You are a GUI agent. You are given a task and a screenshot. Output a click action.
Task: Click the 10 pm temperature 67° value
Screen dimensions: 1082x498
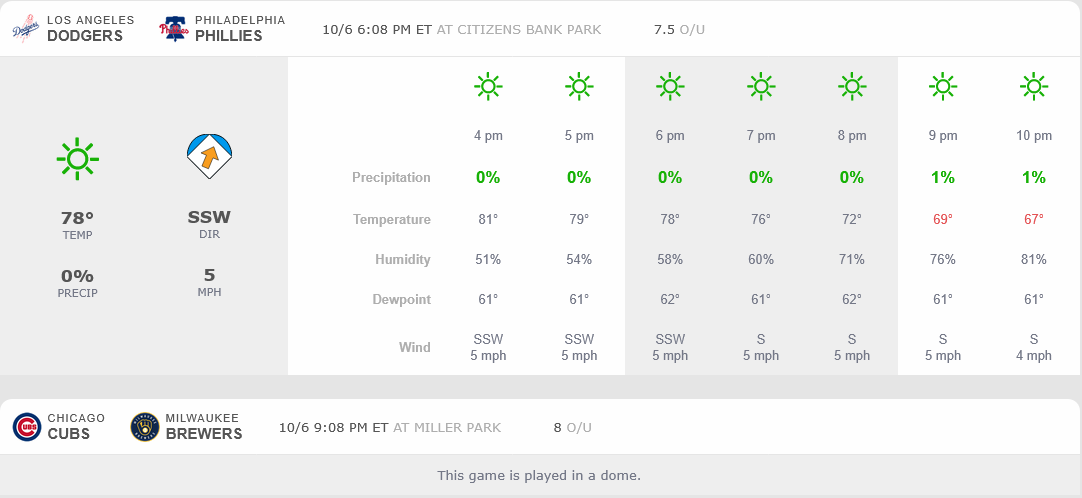1034,219
